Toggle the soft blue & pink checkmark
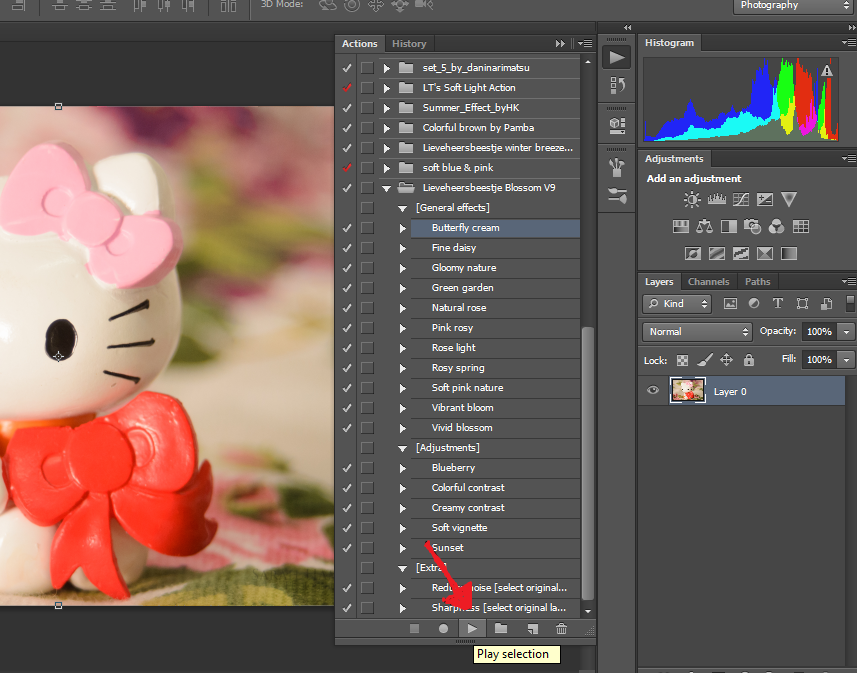The height and width of the screenshot is (673, 857). (x=347, y=167)
